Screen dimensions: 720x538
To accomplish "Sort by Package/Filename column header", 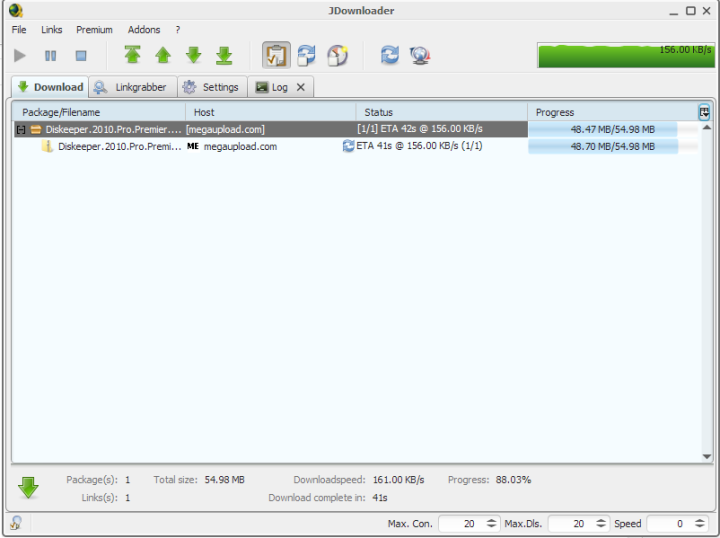I will tap(98, 112).
